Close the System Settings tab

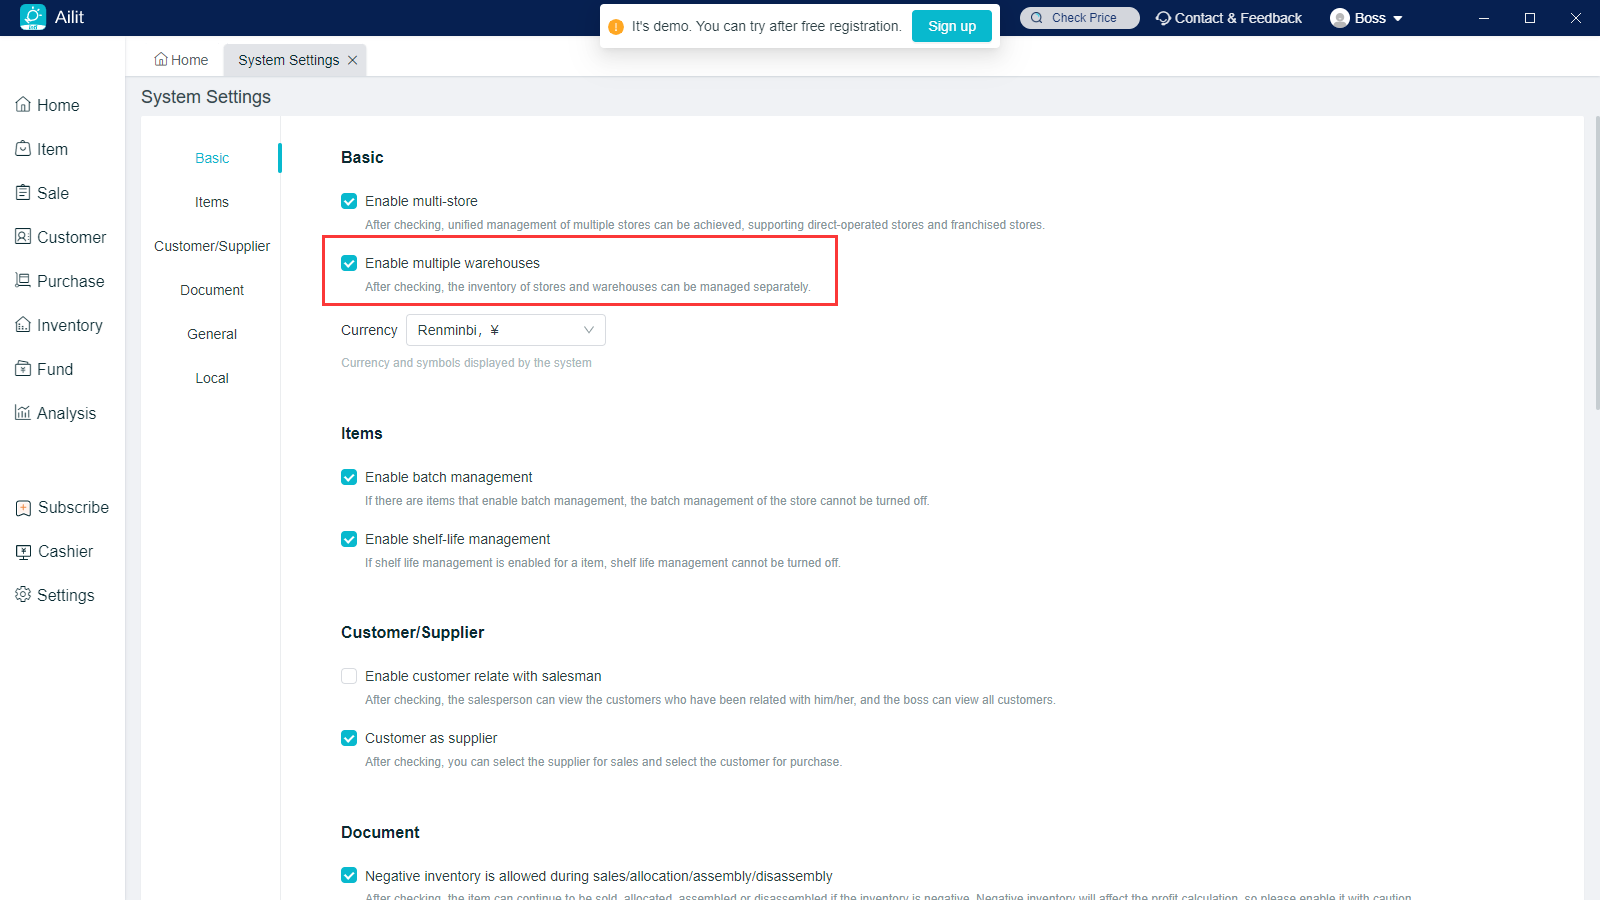352,60
